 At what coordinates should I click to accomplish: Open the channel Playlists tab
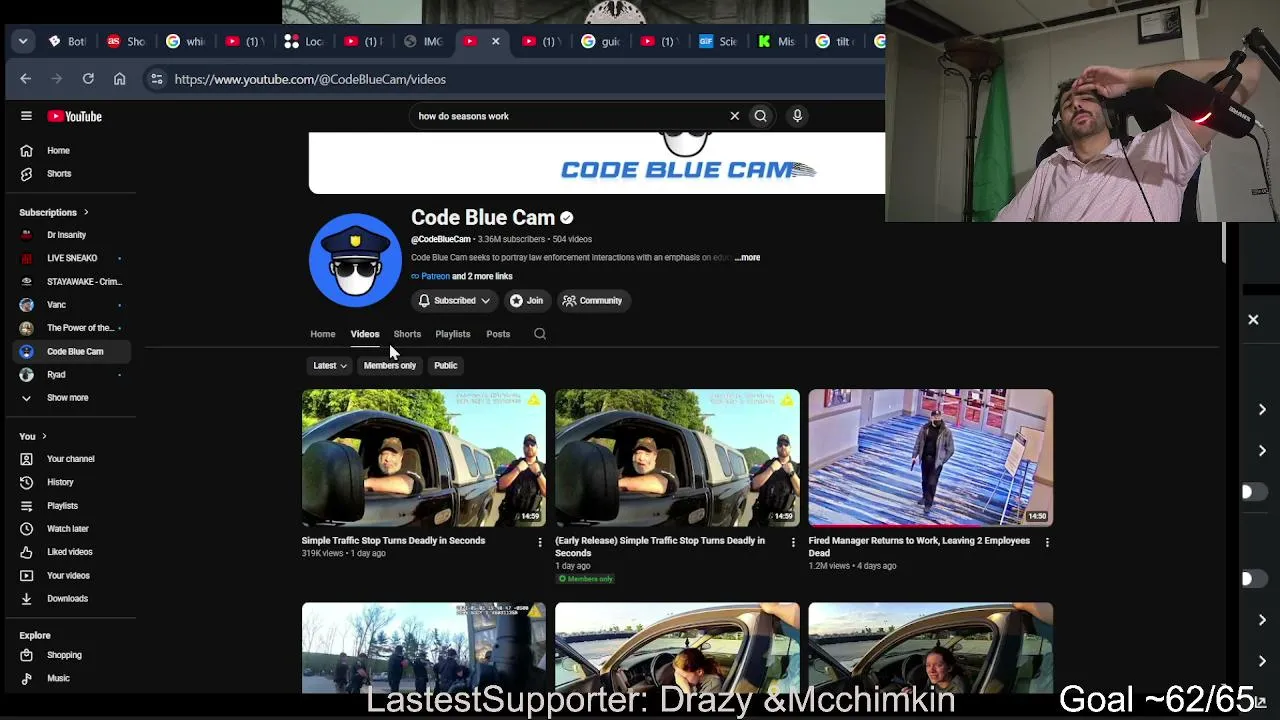tap(453, 334)
